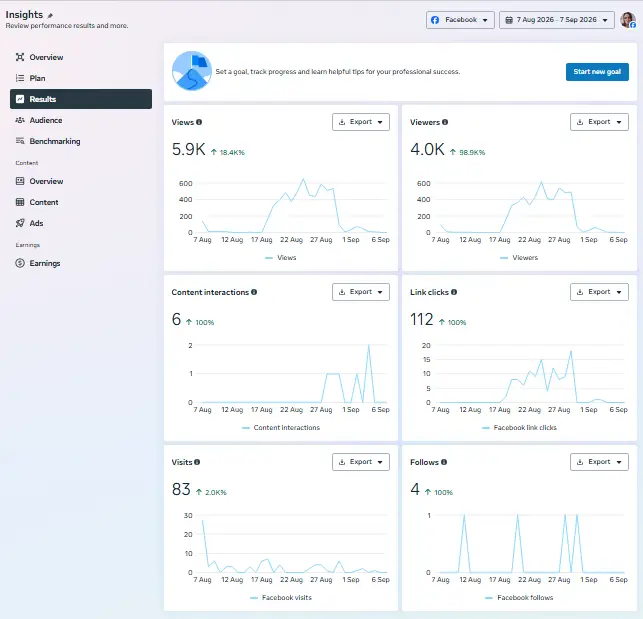Click the 18.4K% views change indicator
This screenshot has height=619, width=643.
tap(228, 152)
